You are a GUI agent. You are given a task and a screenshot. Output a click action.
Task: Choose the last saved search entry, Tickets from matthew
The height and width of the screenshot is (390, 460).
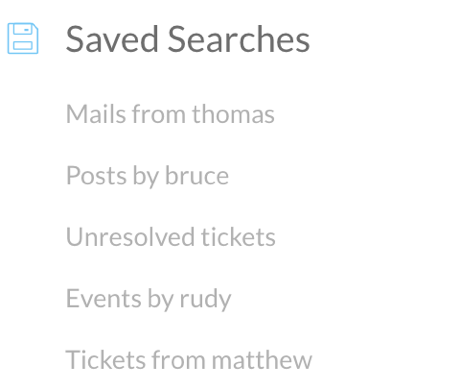(x=189, y=360)
